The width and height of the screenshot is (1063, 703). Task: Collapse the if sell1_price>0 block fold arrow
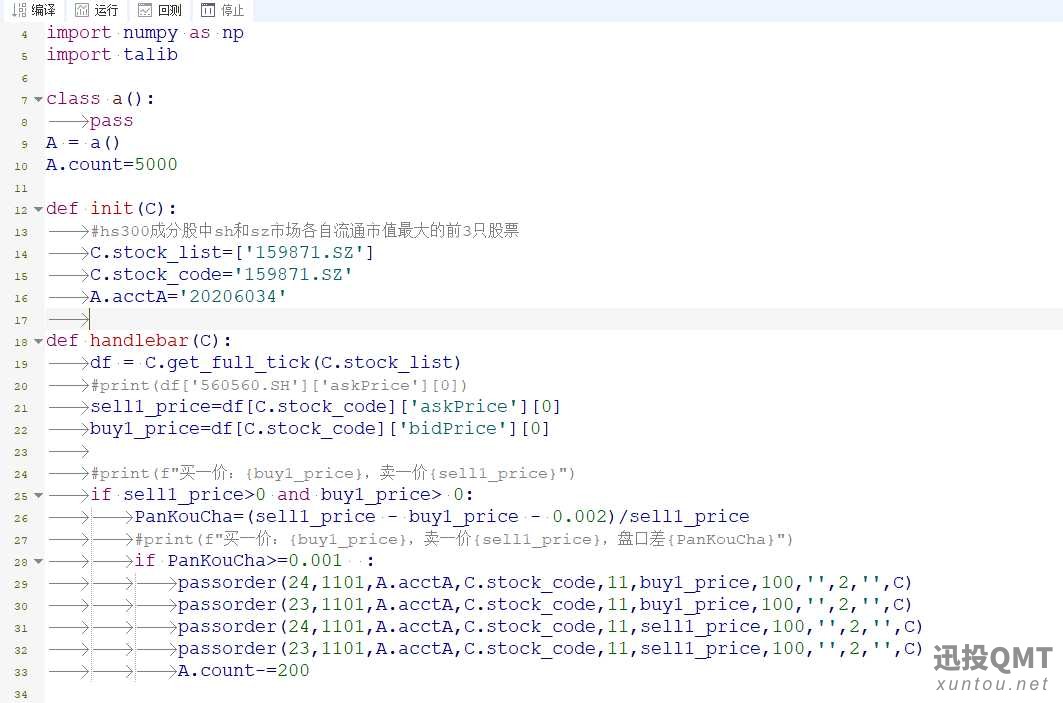point(39,496)
